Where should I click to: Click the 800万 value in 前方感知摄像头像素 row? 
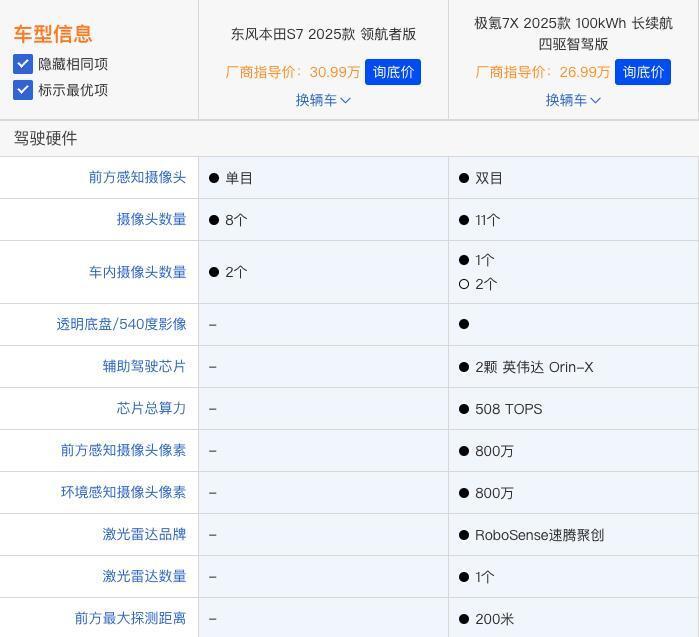pyautogui.click(x=494, y=451)
